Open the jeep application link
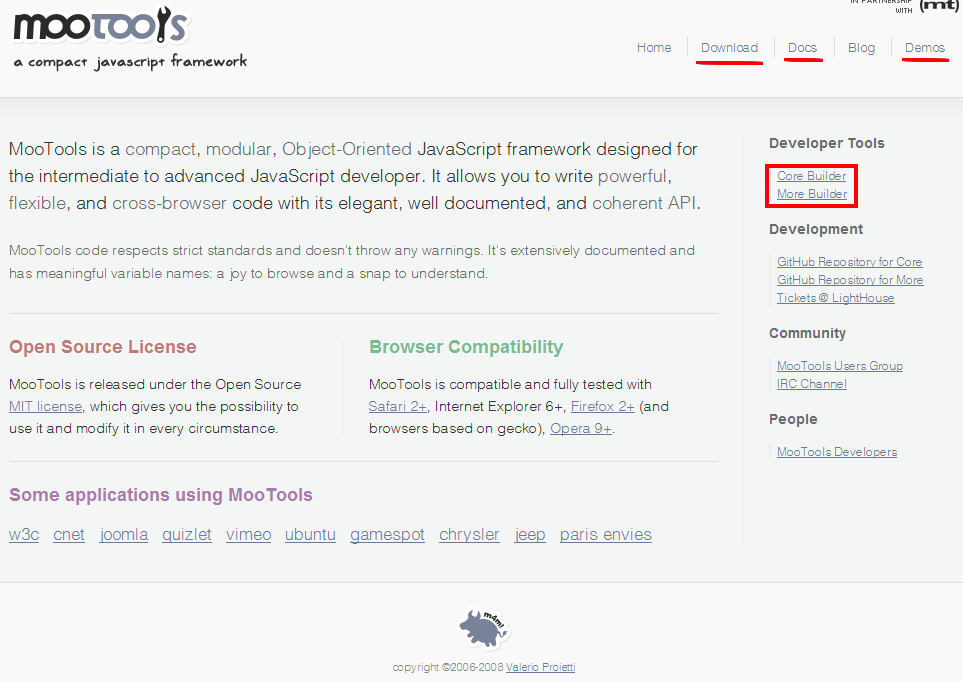The width and height of the screenshot is (963, 681). tap(530, 535)
